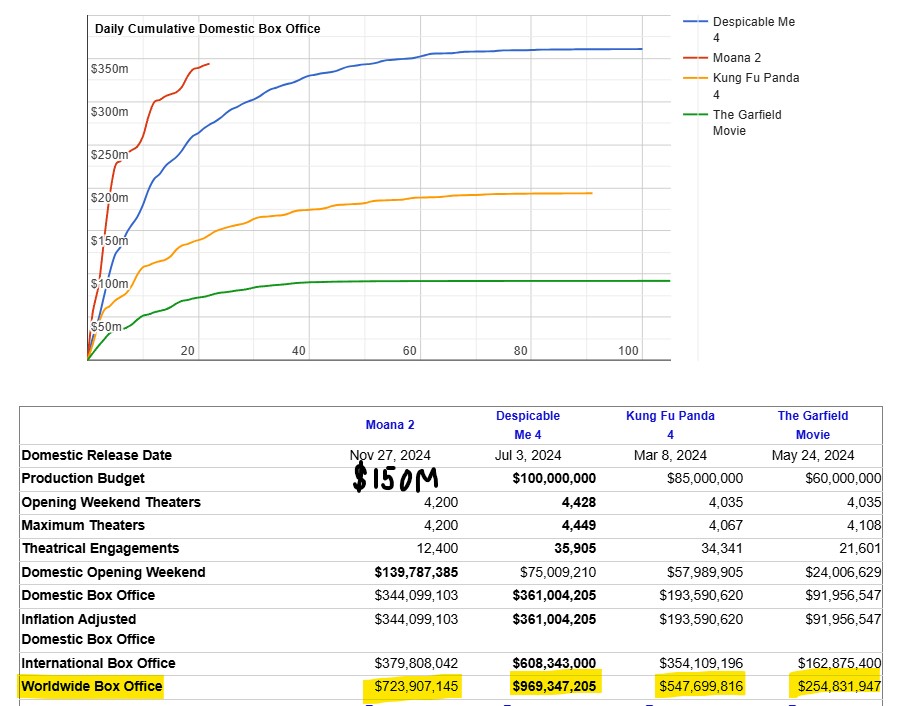Select the International Box Office row label
This screenshot has height=706, width=897.
tap(98, 663)
